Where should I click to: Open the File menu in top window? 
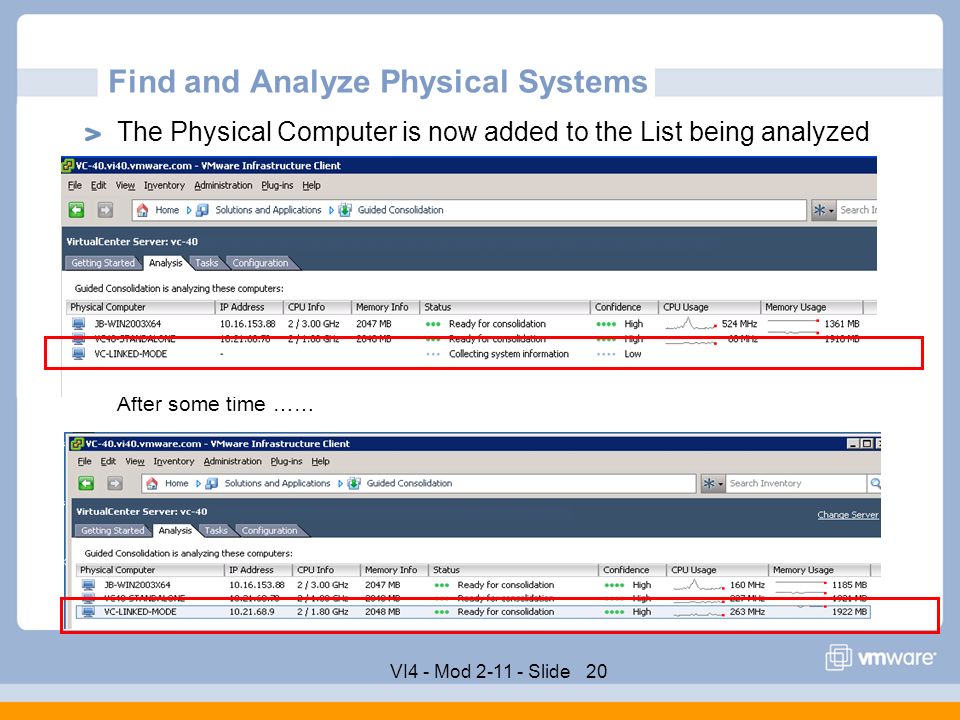75,185
